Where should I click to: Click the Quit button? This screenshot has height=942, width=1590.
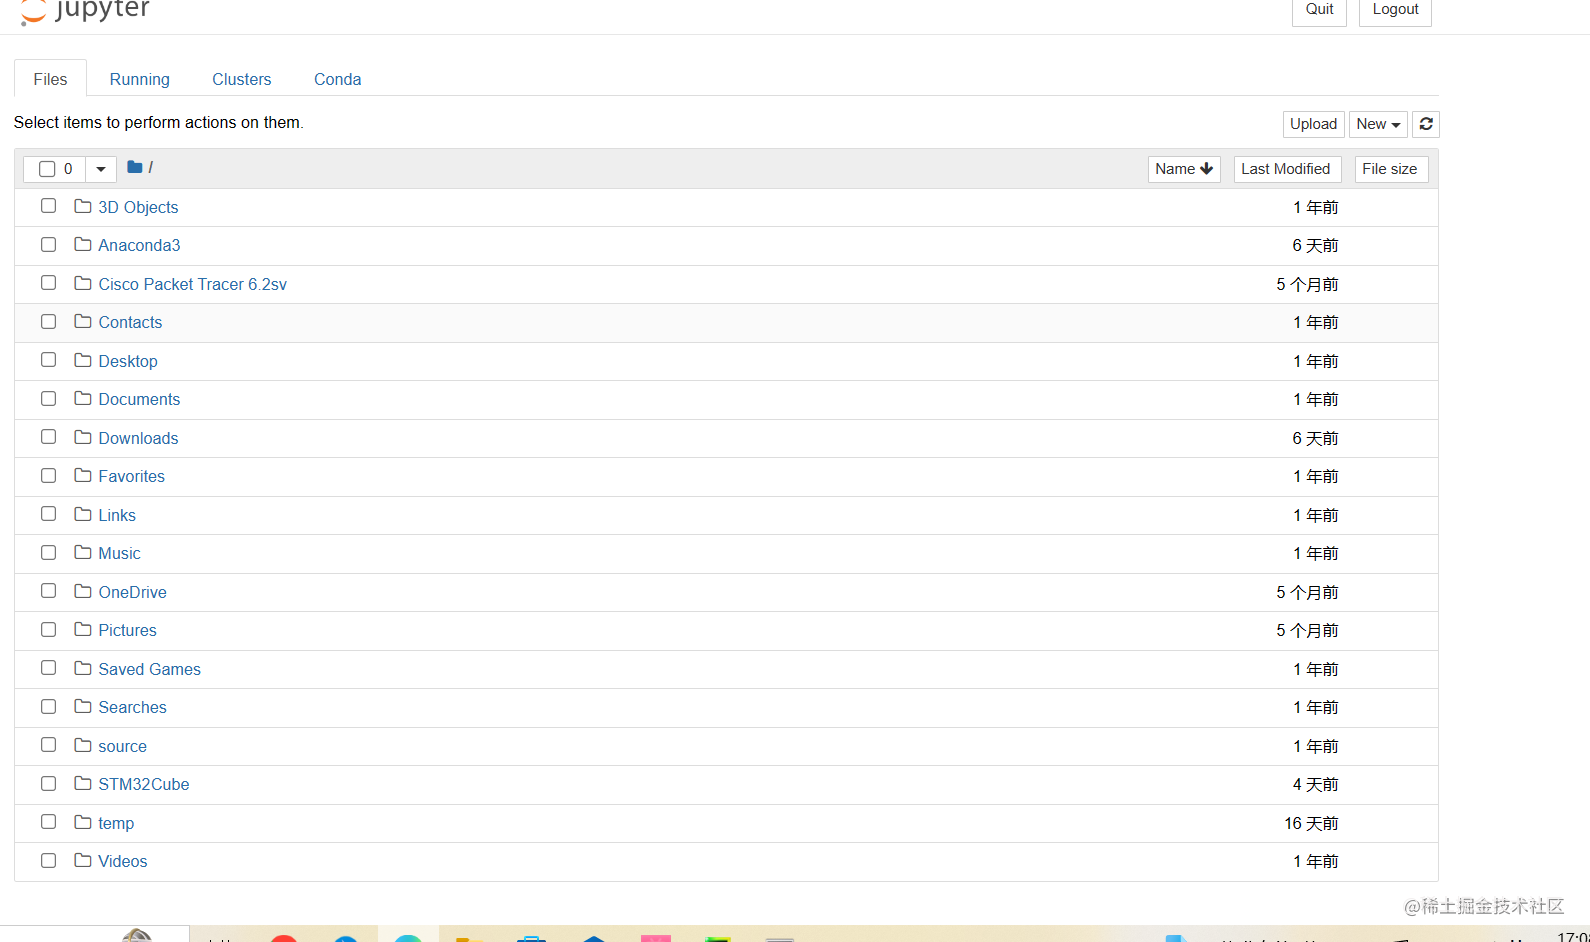tap(1319, 10)
